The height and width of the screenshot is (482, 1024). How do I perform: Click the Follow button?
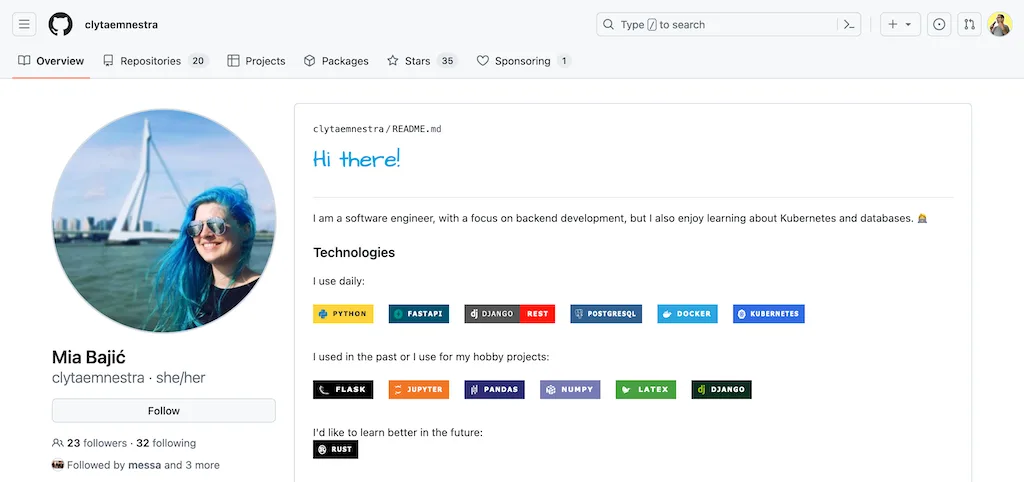coord(164,411)
